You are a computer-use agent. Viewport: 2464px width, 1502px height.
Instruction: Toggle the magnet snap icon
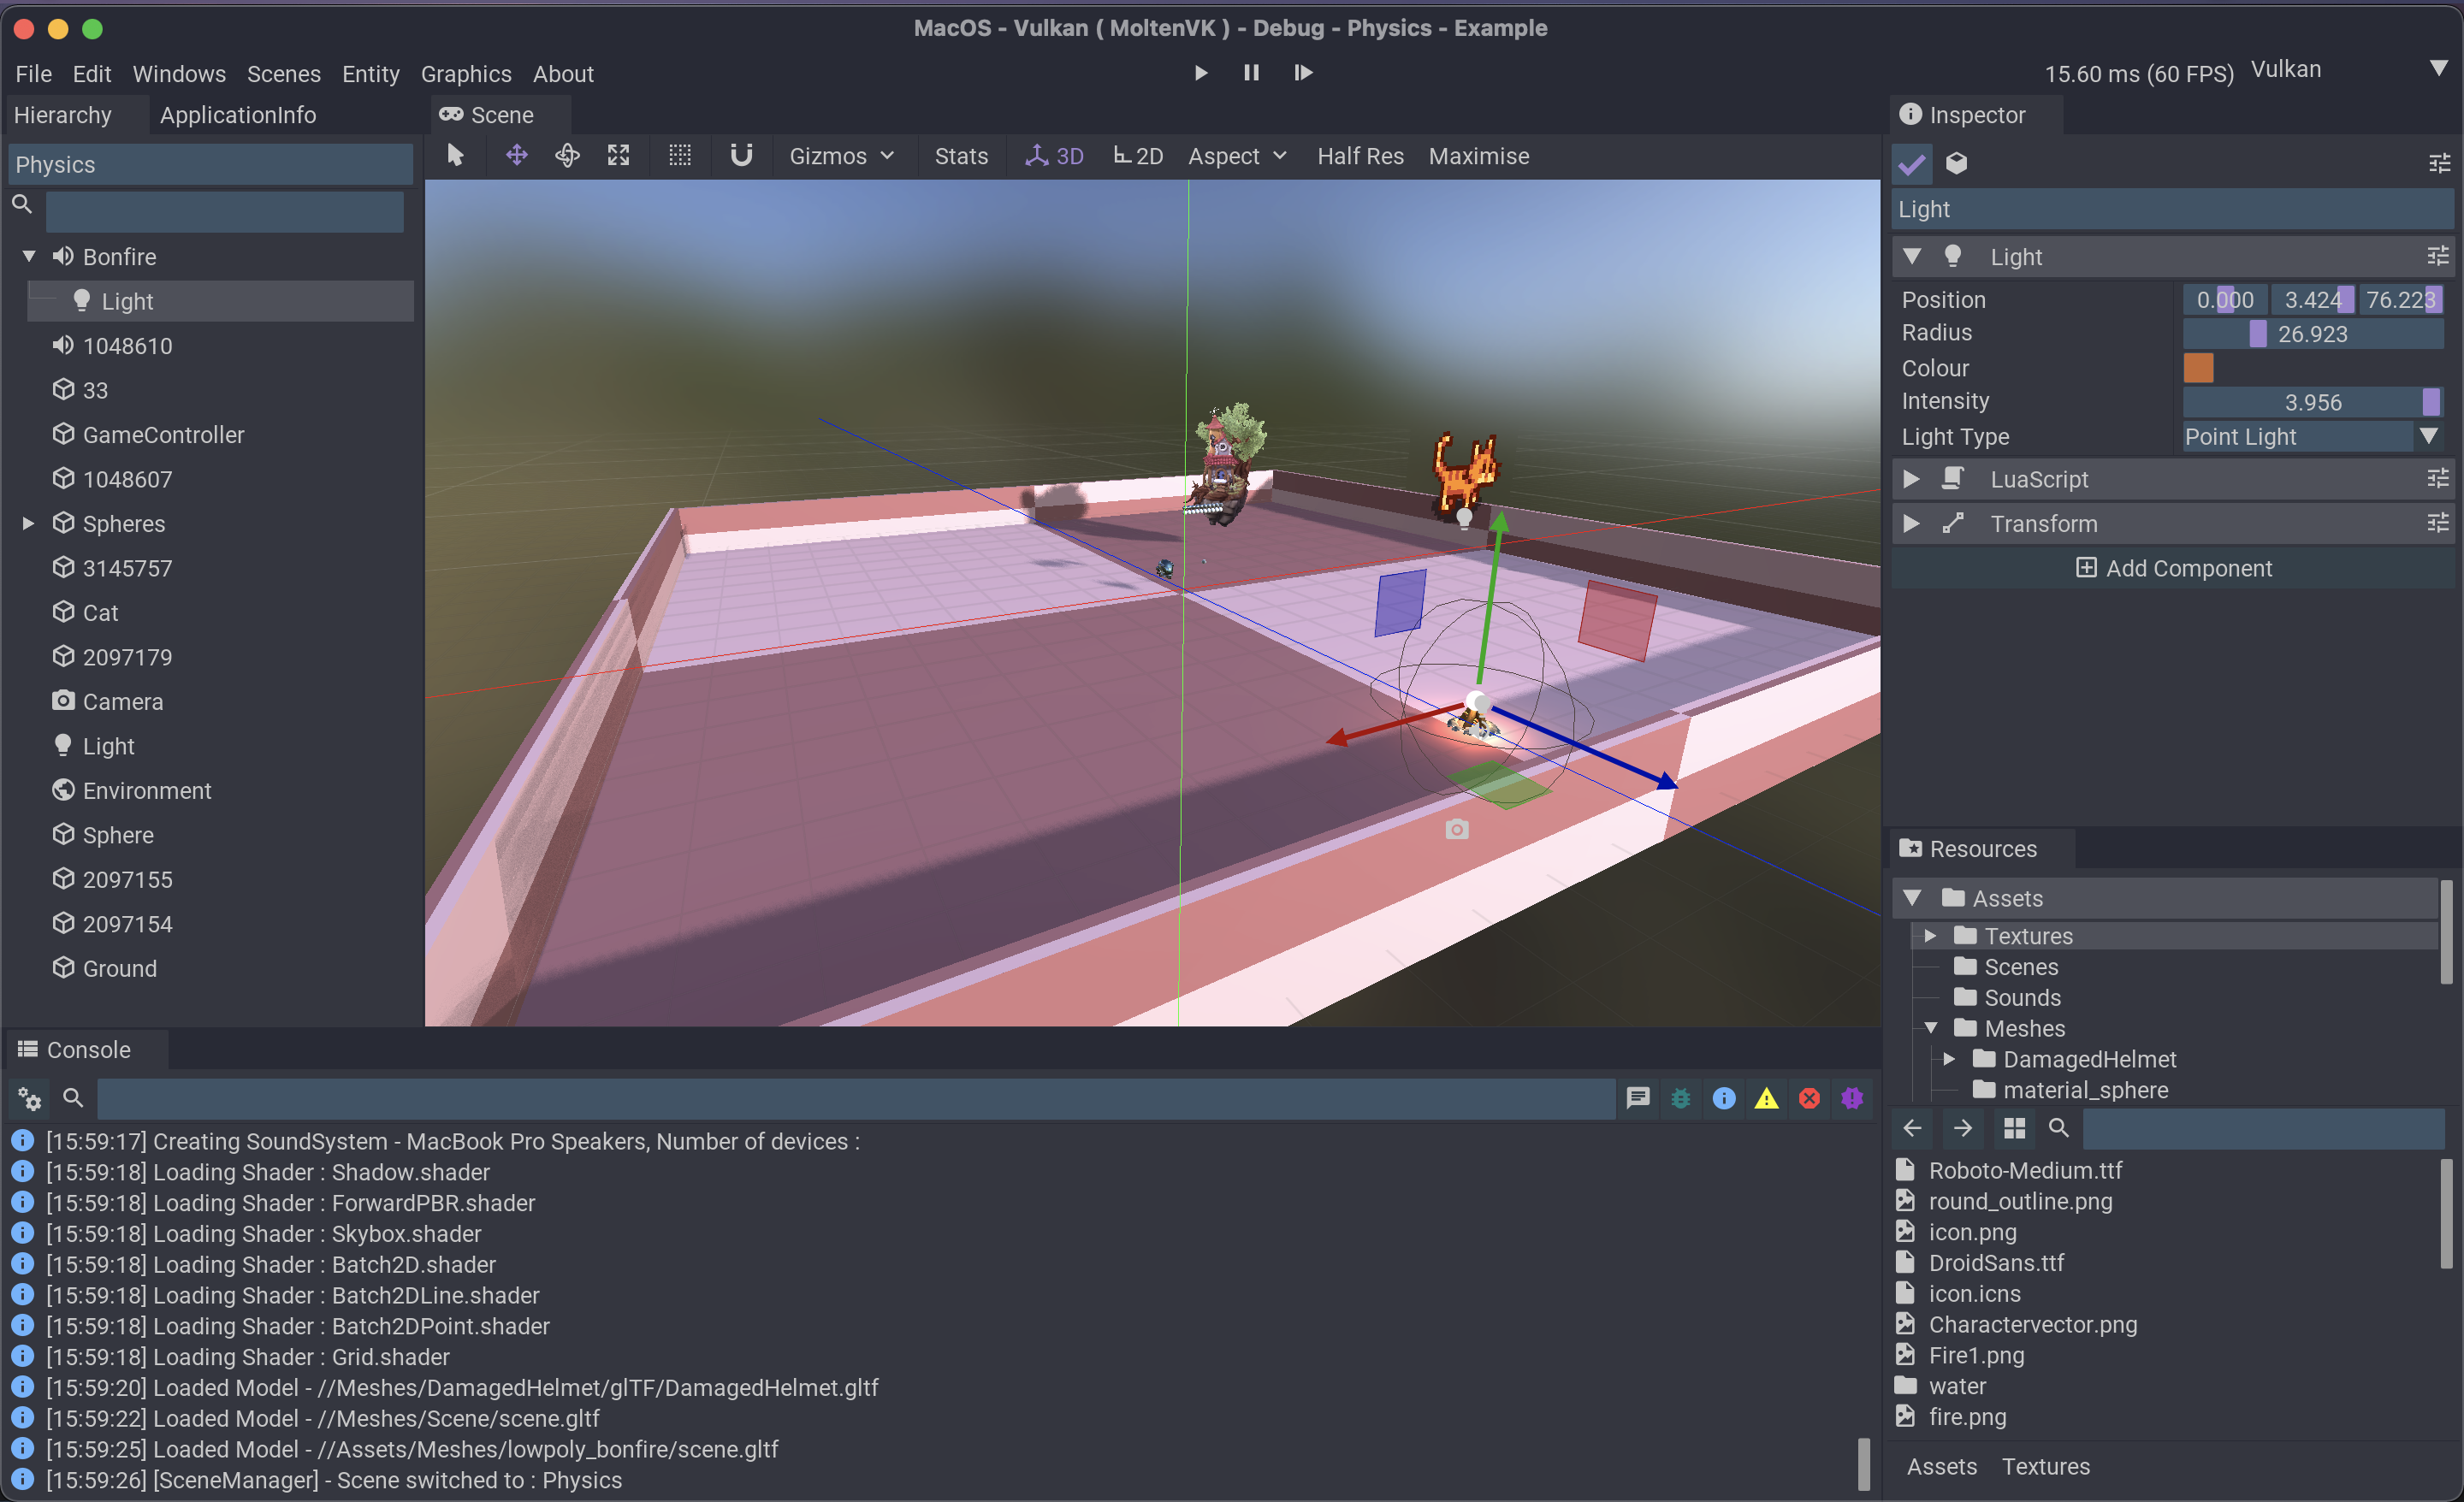[741, 155]
